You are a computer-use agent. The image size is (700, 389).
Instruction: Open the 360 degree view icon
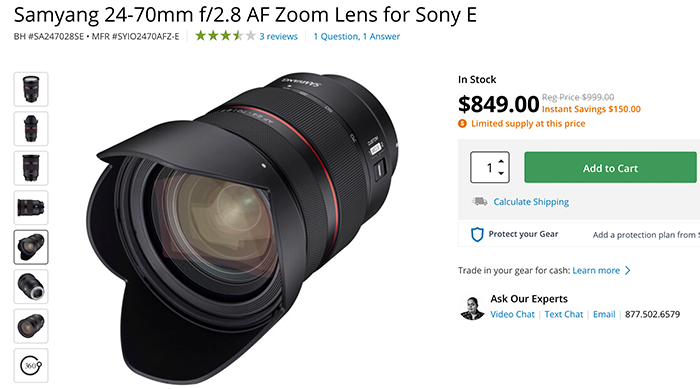pyautogui.click(x=31, y=366)
